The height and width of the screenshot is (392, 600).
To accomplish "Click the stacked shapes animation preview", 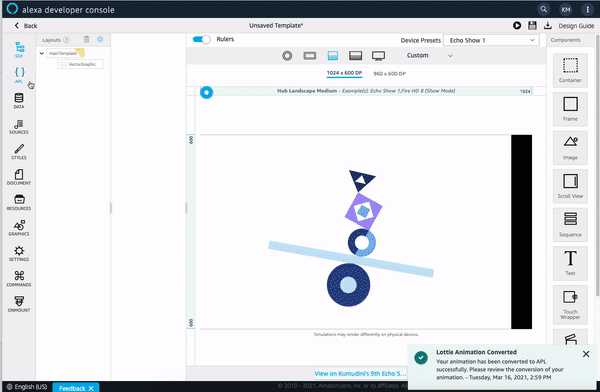I will 351,238.
